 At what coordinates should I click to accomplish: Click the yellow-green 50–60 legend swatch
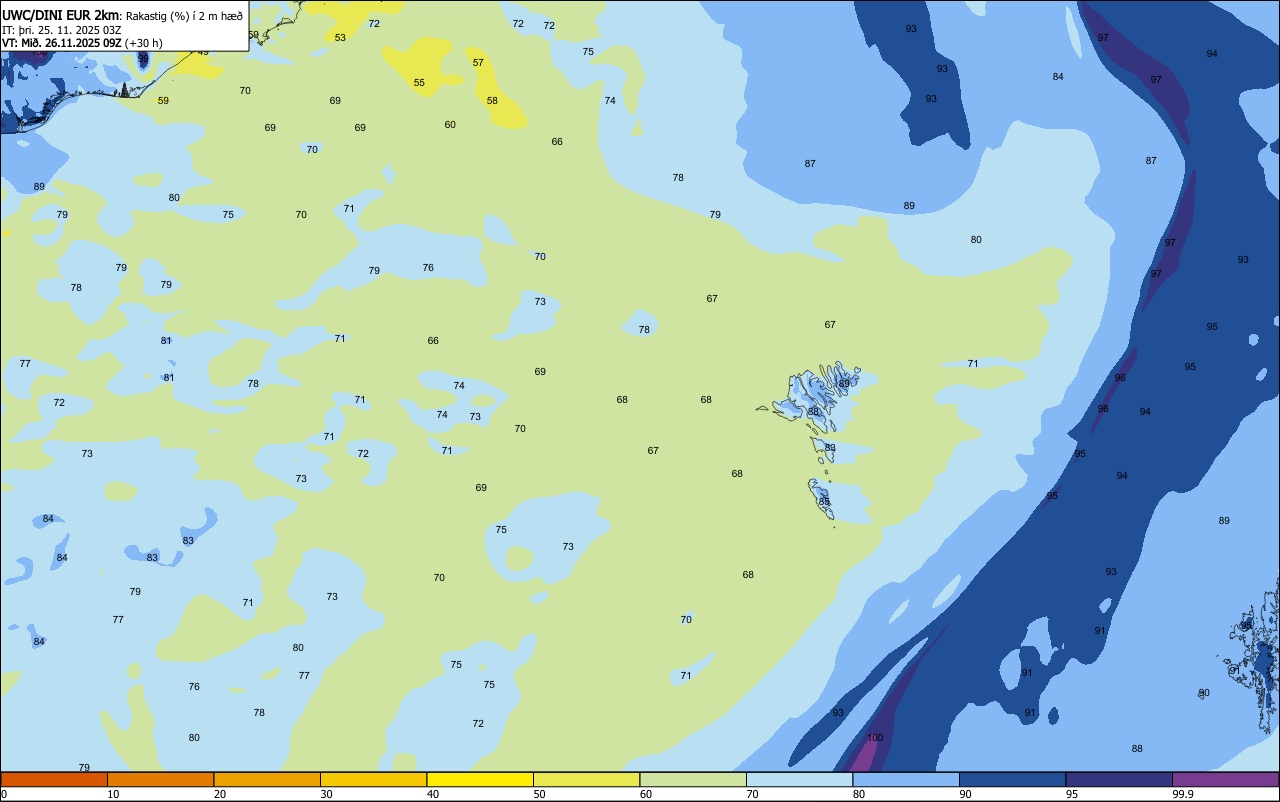[586, 779]
